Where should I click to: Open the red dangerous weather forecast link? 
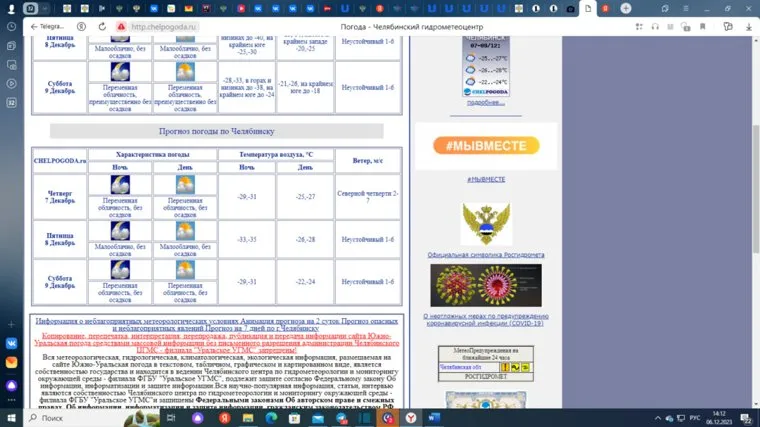(x=215, y=340)
